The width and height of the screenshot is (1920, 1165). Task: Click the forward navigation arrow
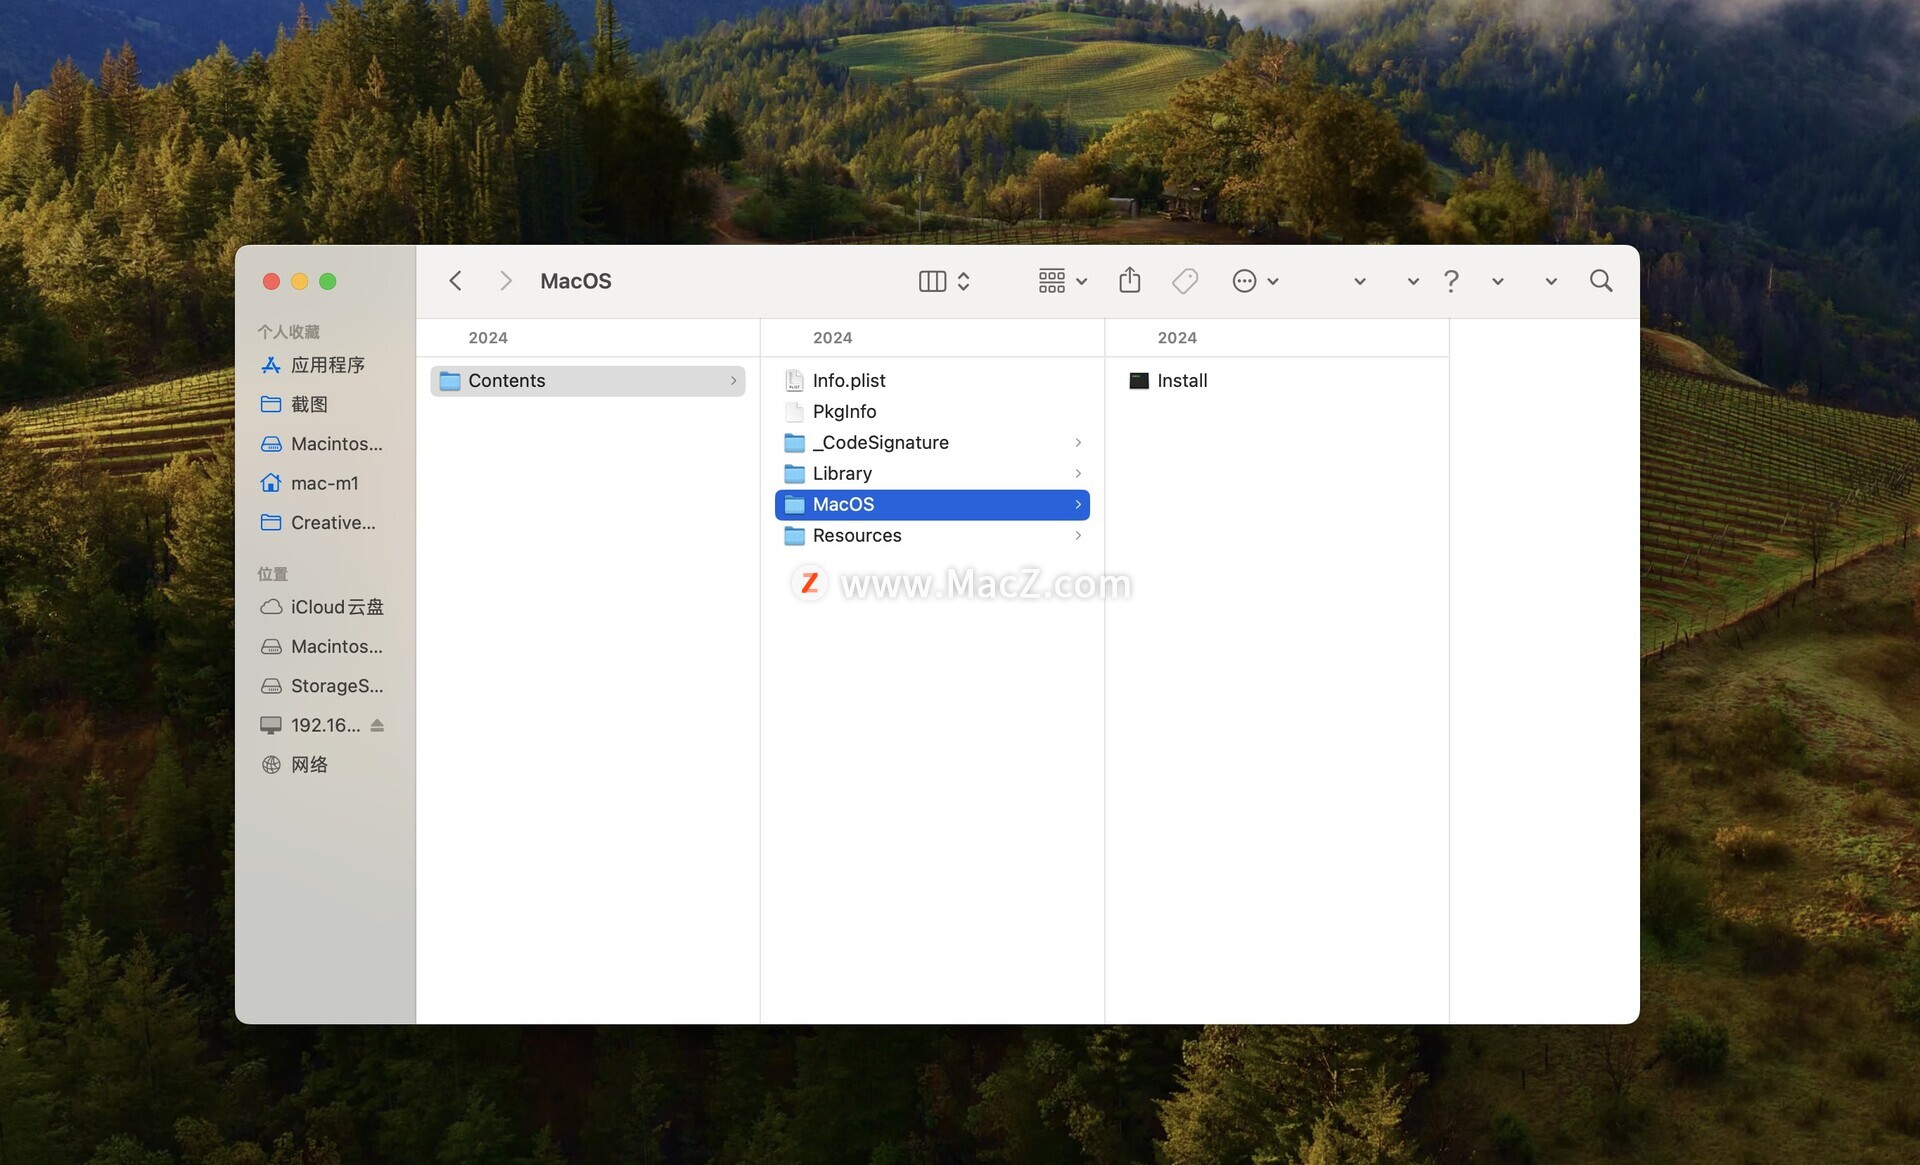[505, 281]
